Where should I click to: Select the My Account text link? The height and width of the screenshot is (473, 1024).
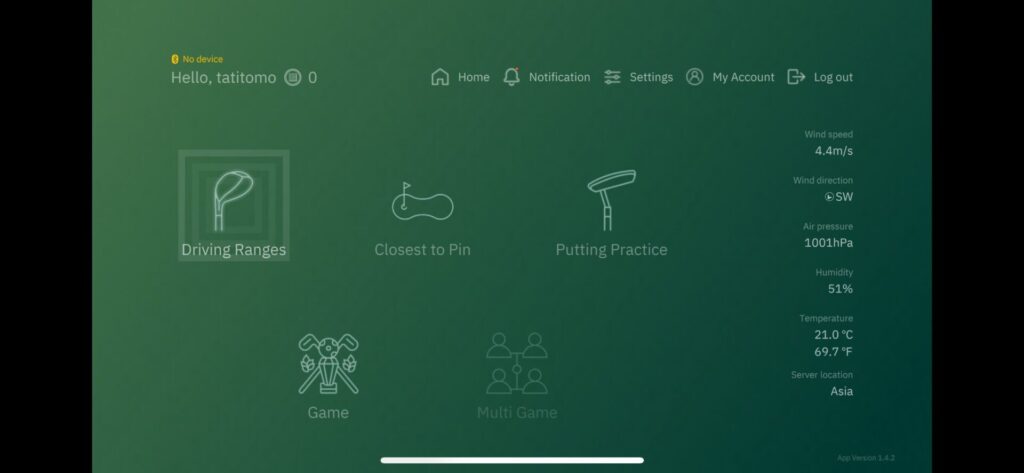click(743, 77)
